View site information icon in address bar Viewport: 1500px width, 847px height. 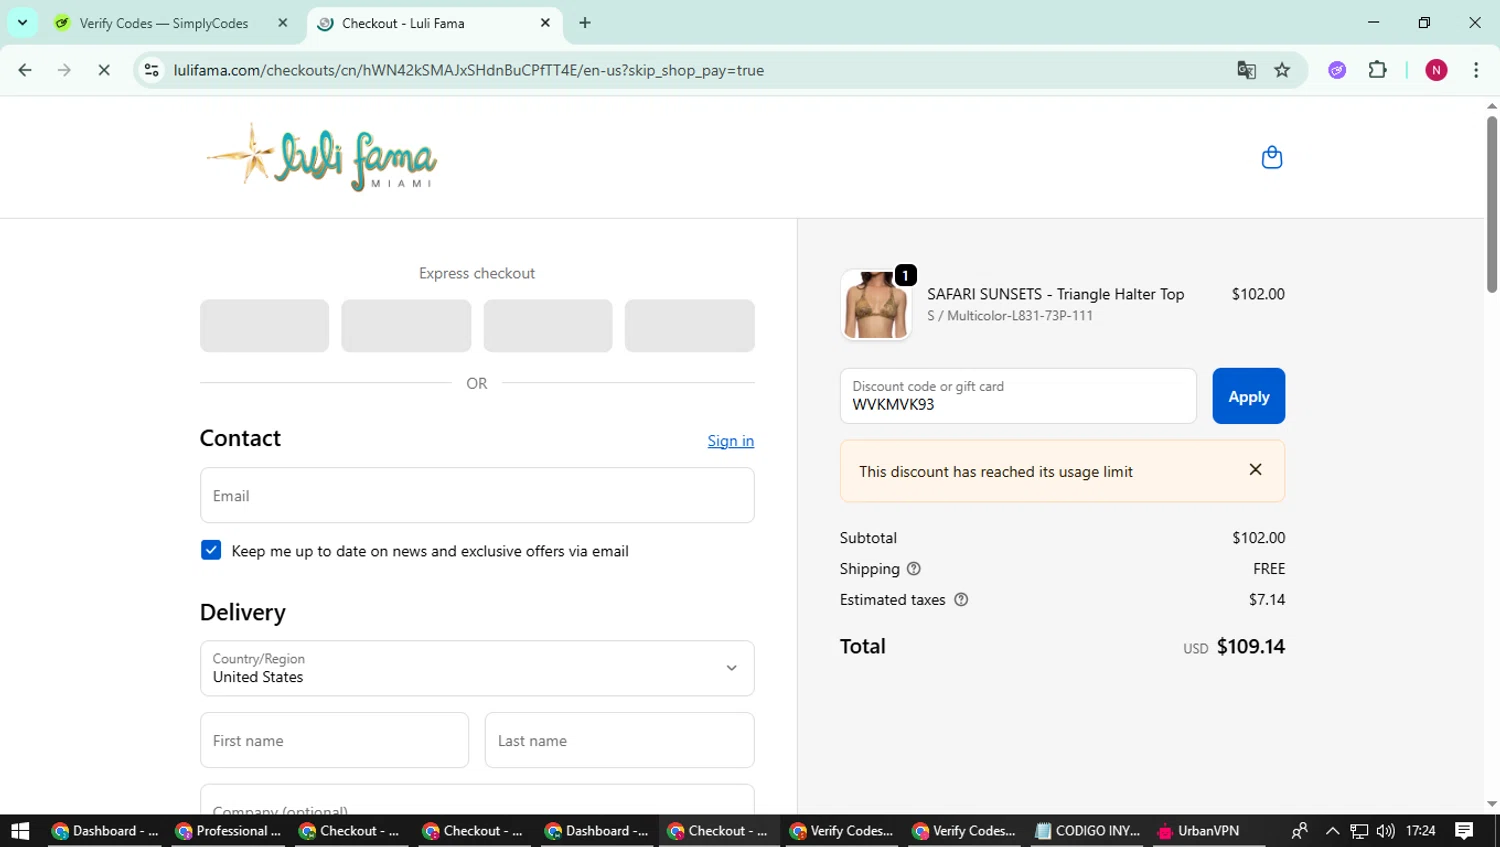tap(152, 70)
